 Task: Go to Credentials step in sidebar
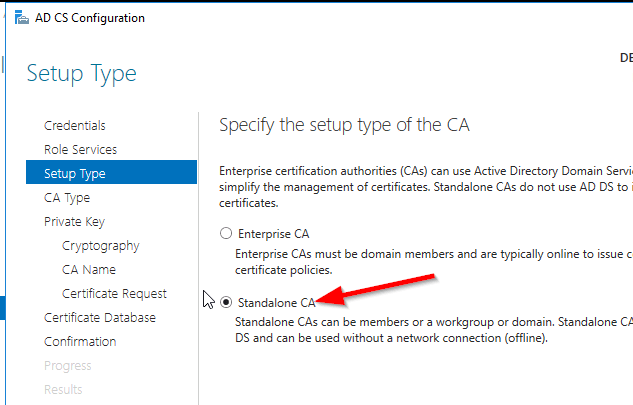tap(75, 126)
